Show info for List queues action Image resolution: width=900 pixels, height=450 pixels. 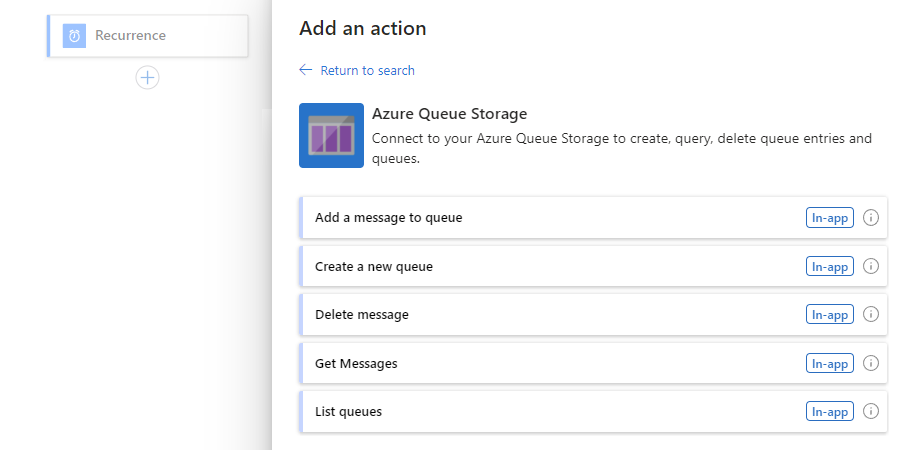(x=870, y=411)
